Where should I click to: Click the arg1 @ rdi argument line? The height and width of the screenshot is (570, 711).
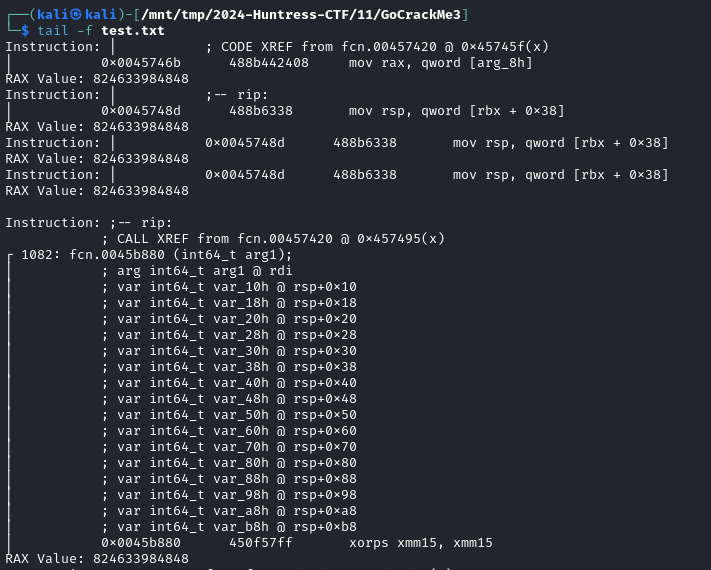pyautogui.click(x=197, y=271)
